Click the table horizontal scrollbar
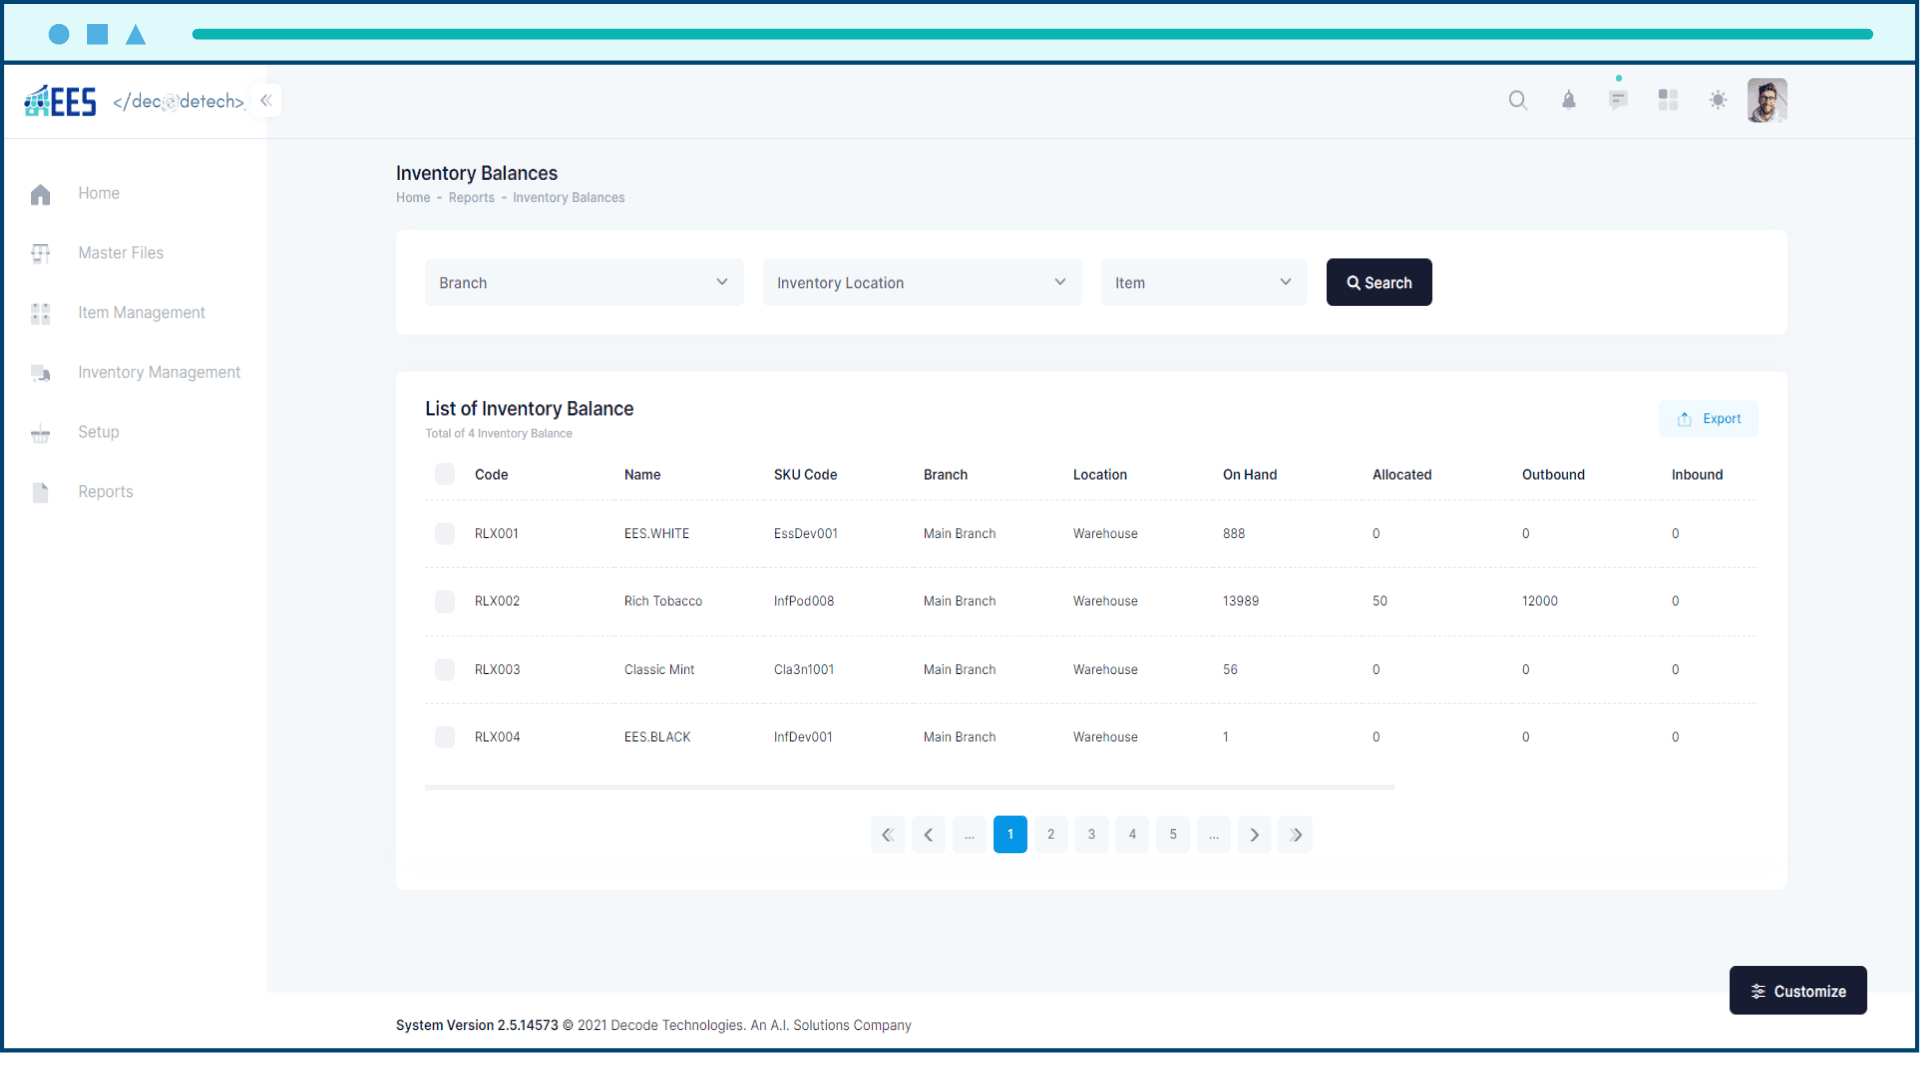1920x1080 pixels. pyautogui.click(x=909, y=788)
